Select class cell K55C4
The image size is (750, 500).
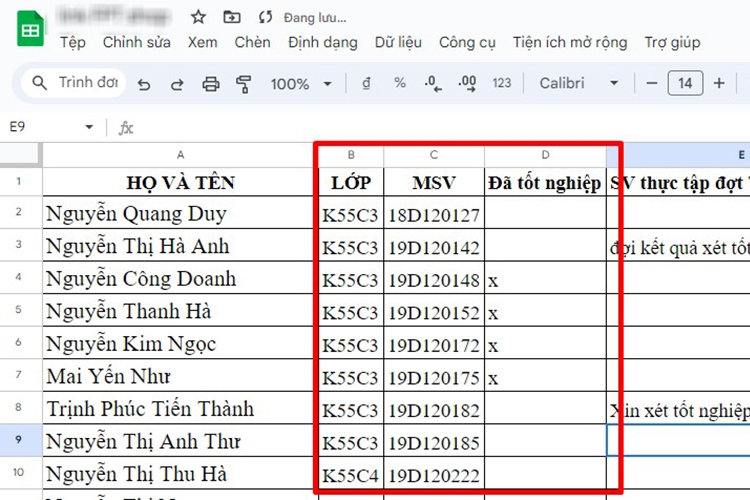point(351,473)
